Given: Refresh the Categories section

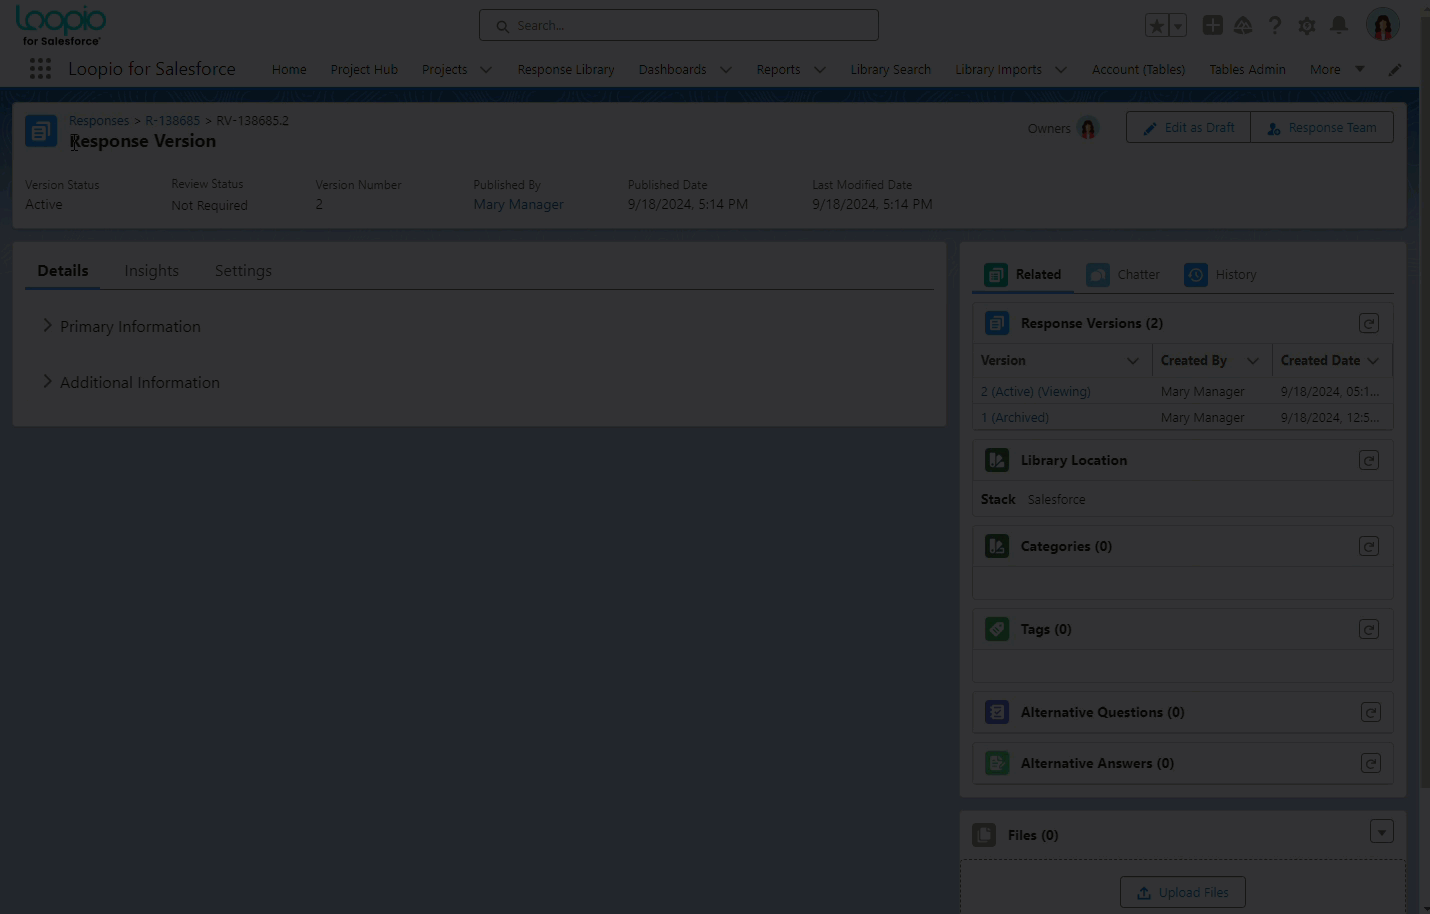Looking at the screenshot, I should tap(1369, 546).
